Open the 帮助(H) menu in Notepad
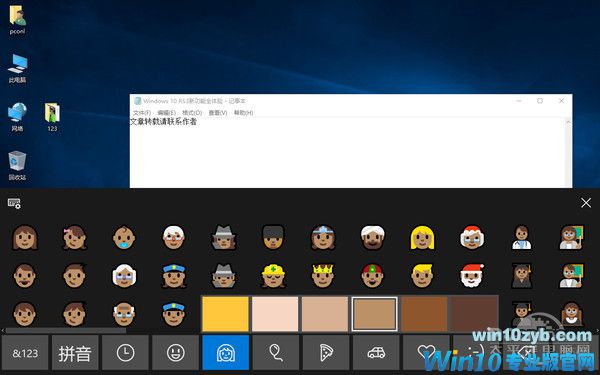The image size is (600, 375). tap(243, 112)
